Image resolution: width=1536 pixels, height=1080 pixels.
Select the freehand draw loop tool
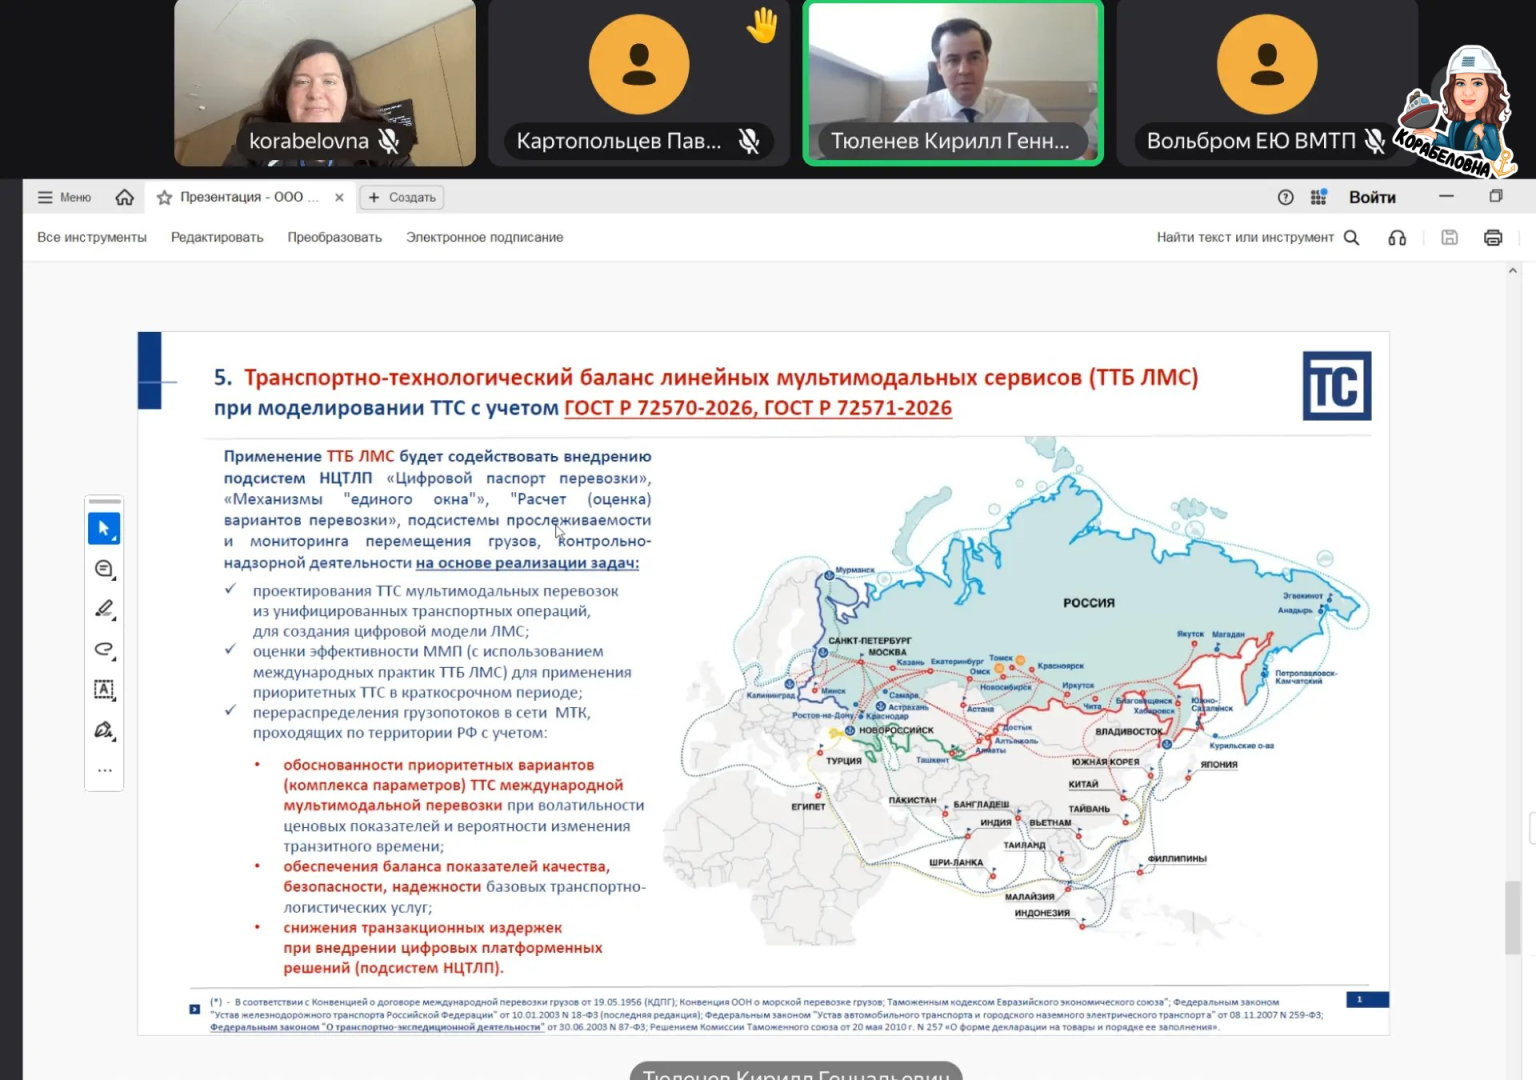click(x=104, y=649)
